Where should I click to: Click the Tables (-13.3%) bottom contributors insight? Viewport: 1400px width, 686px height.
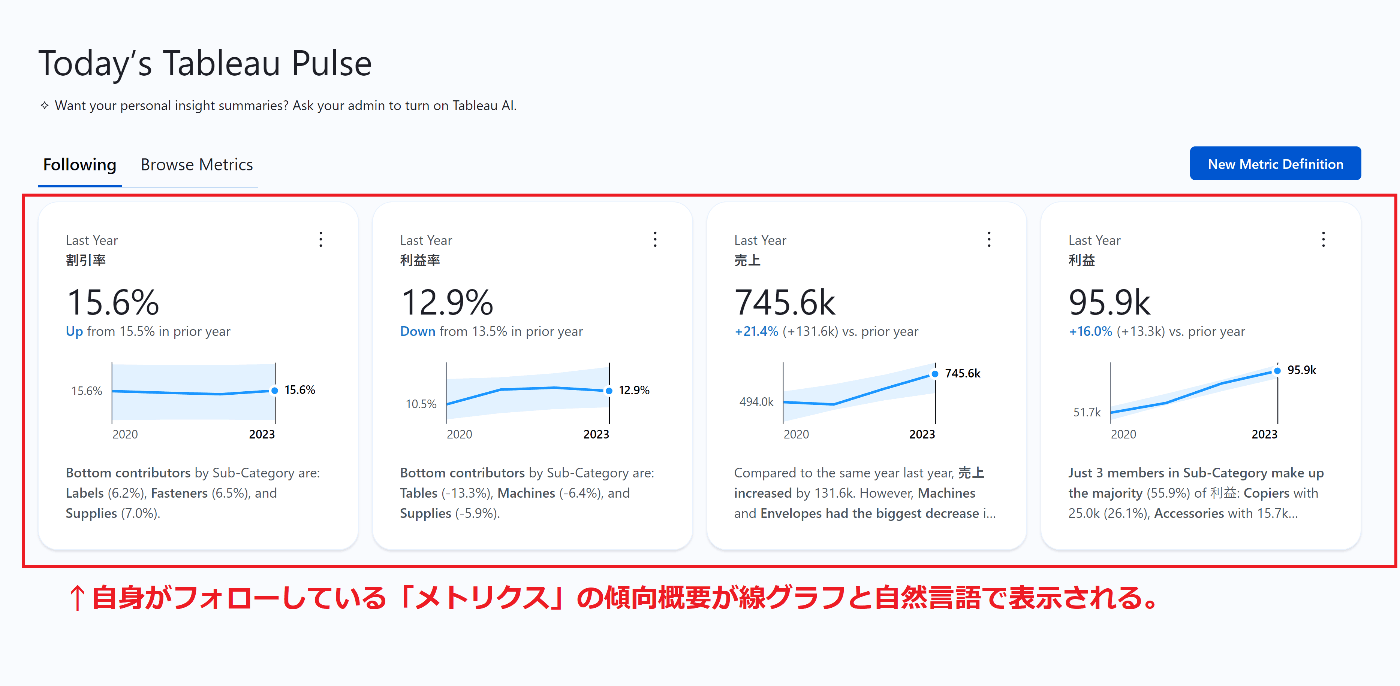527,493
